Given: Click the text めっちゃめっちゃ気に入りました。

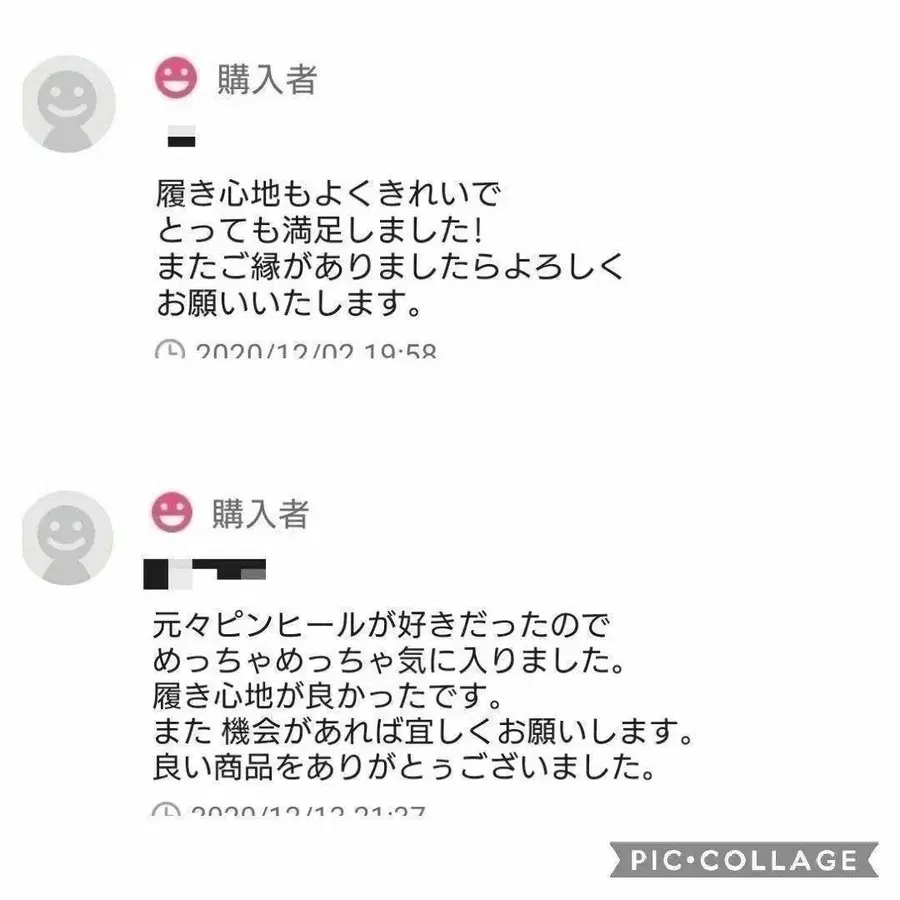Looking at the screenshot, I should [389, 661].
